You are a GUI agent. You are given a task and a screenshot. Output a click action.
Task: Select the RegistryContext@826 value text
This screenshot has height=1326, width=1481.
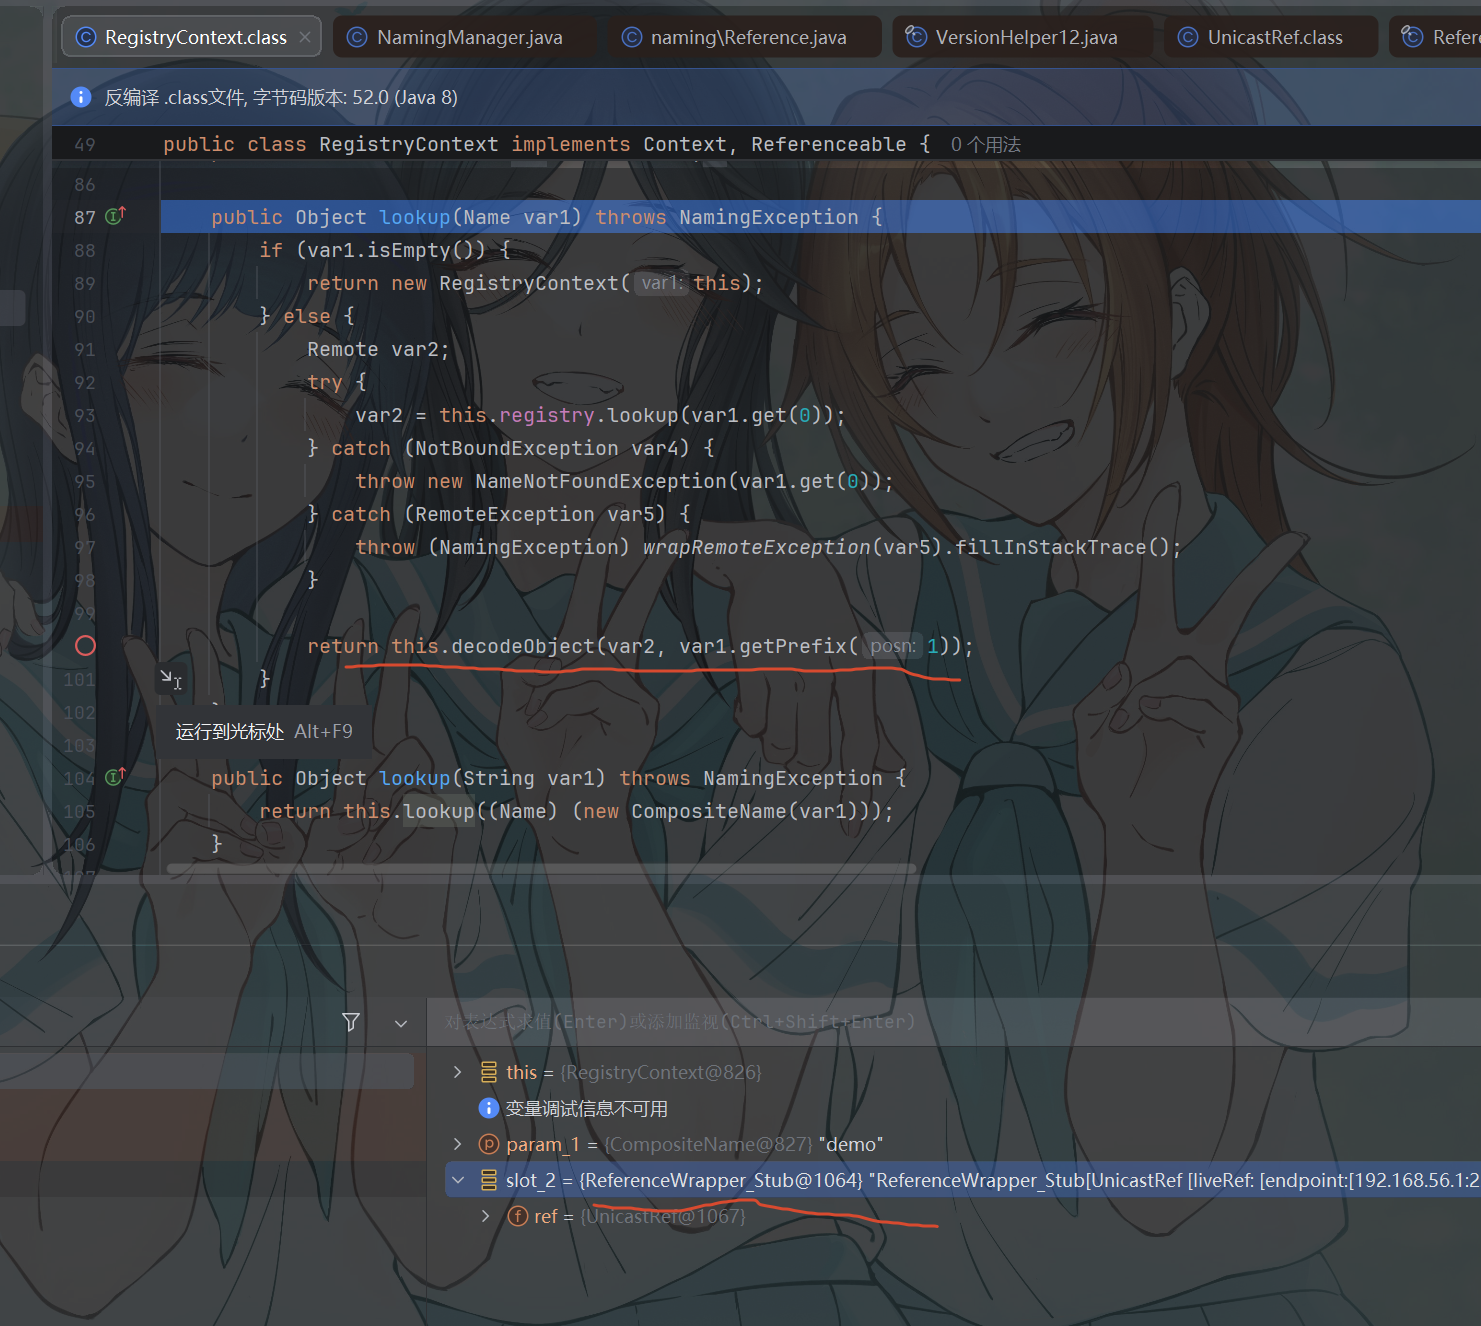tap(661, 1072)
